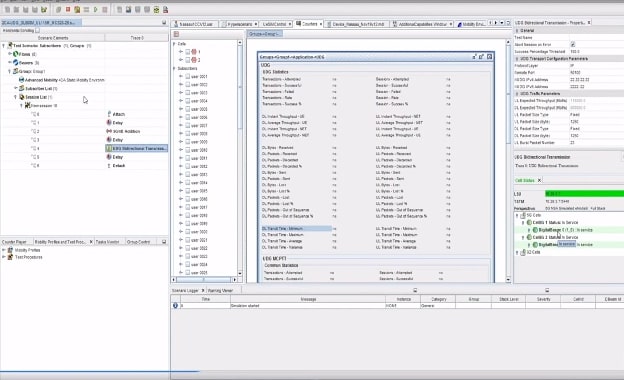The height and width of the screenshot is (380, 624).
Task: Click the 5G NR Addition step icon
Action: pos(109,131)
